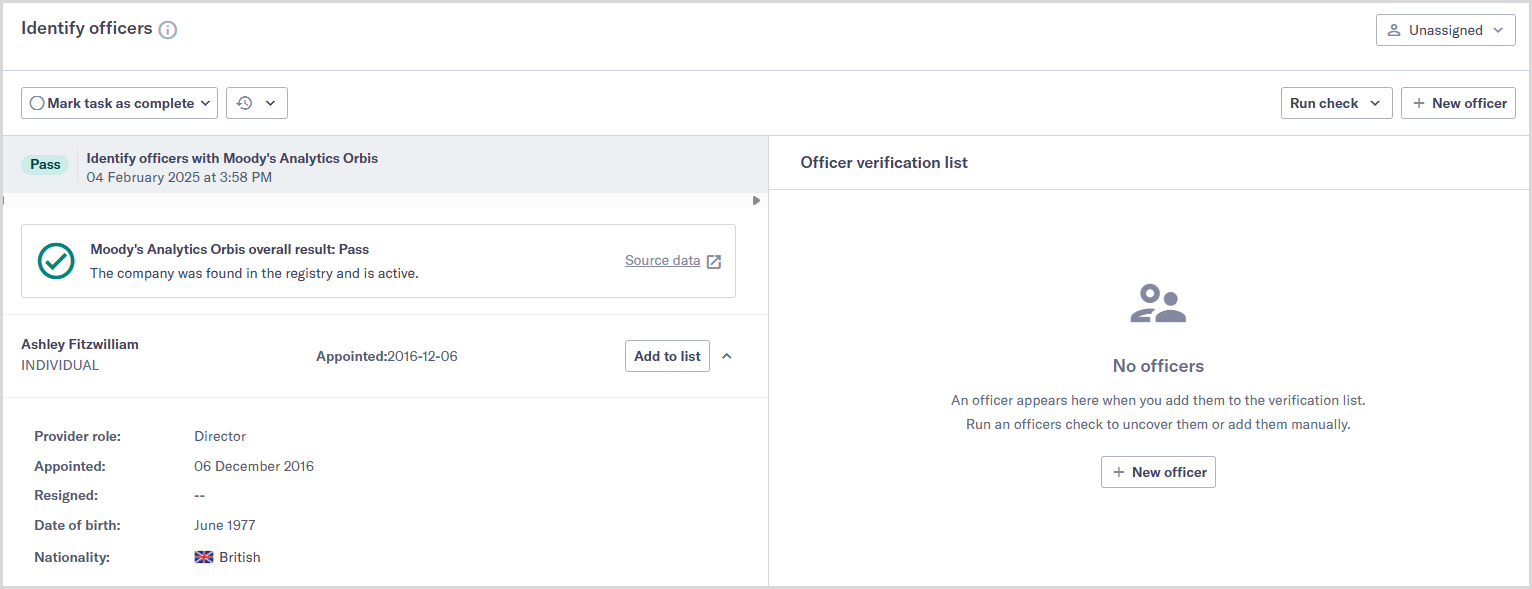Expand the Run check dropdown arrow

(x=1376, y=102)
